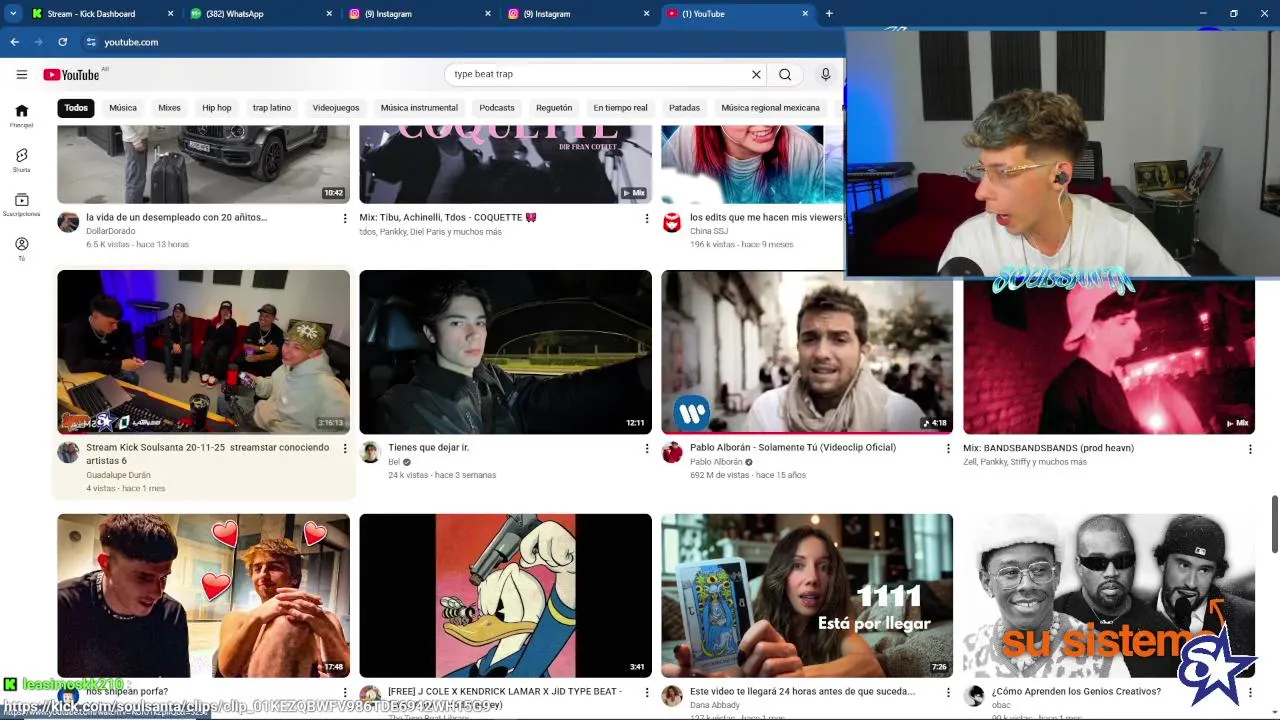Select the Podcasts filter chip

point(497,108)
